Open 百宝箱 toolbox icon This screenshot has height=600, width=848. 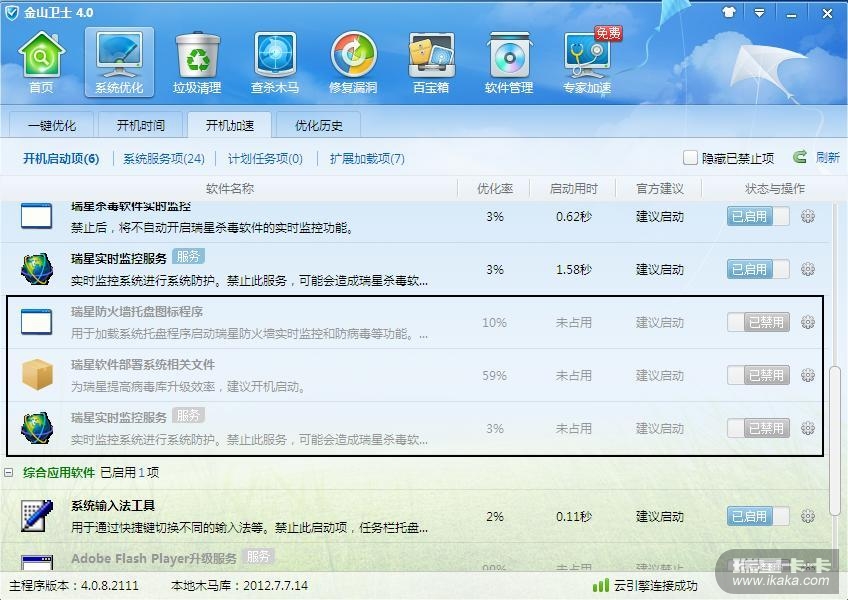point(431,62)
